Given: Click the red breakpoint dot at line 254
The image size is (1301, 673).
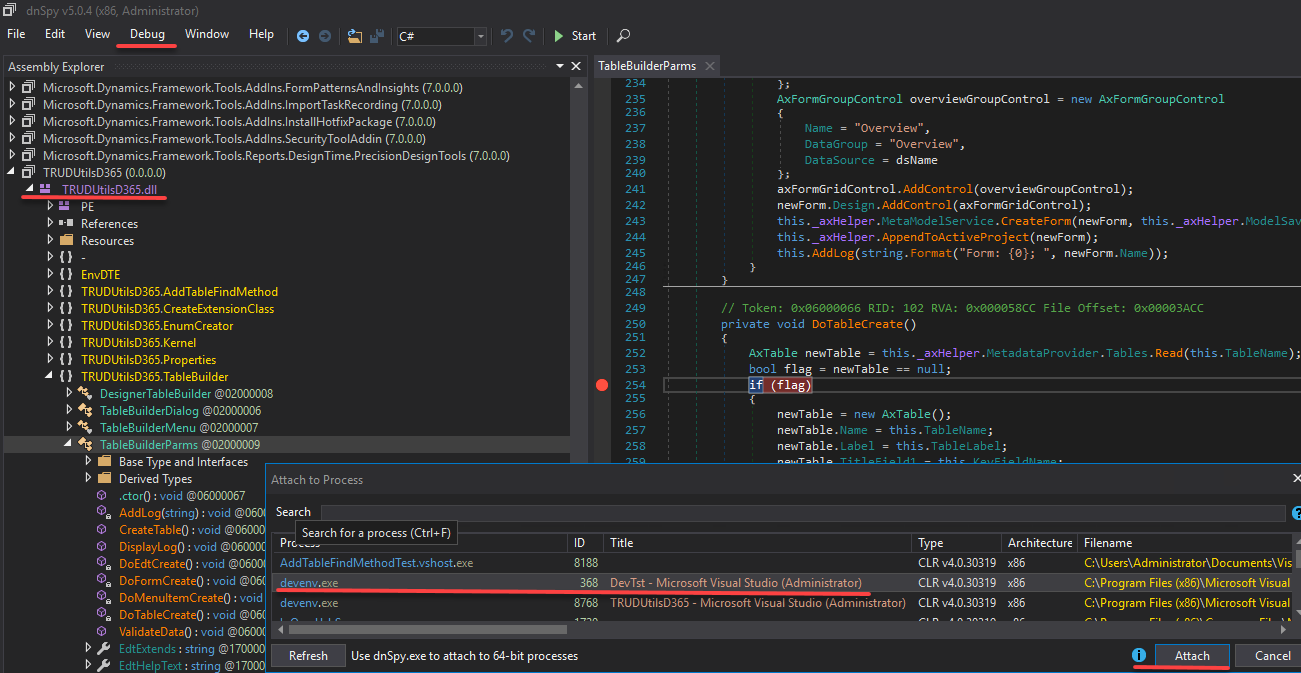Looking at the screenshot, I should [x=602, y=385].
